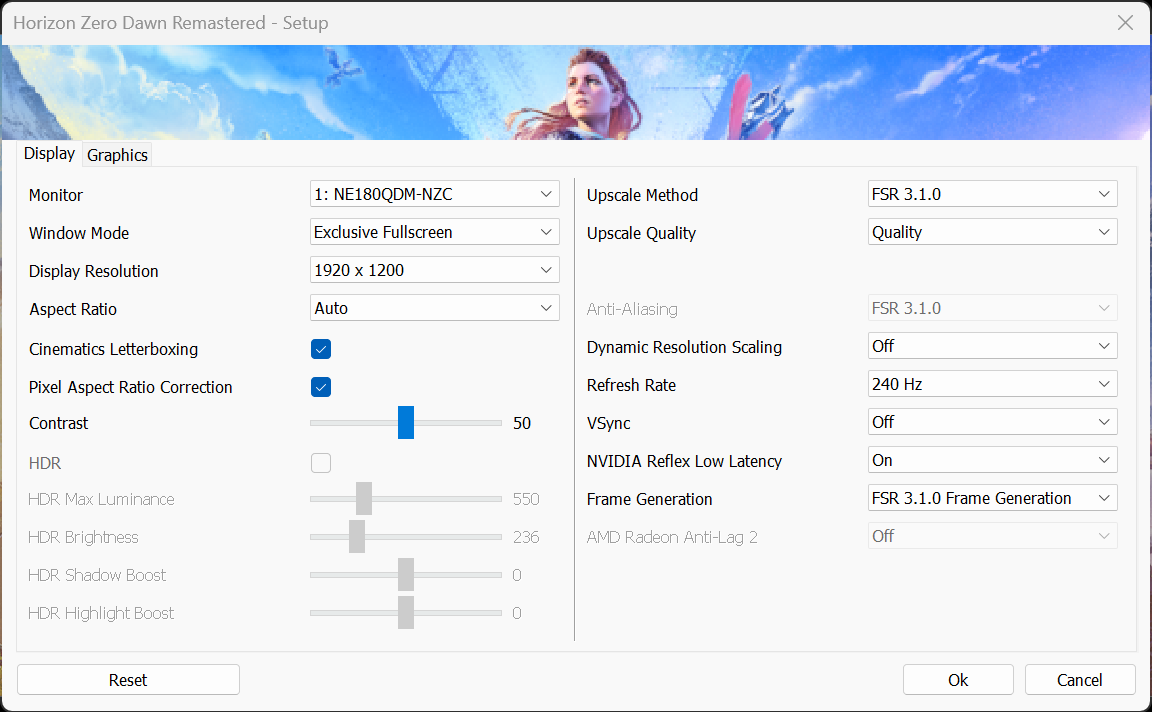
Task: Toggle the Cinematics Letterboxing checkbox
Action: (x=321, y=349)
